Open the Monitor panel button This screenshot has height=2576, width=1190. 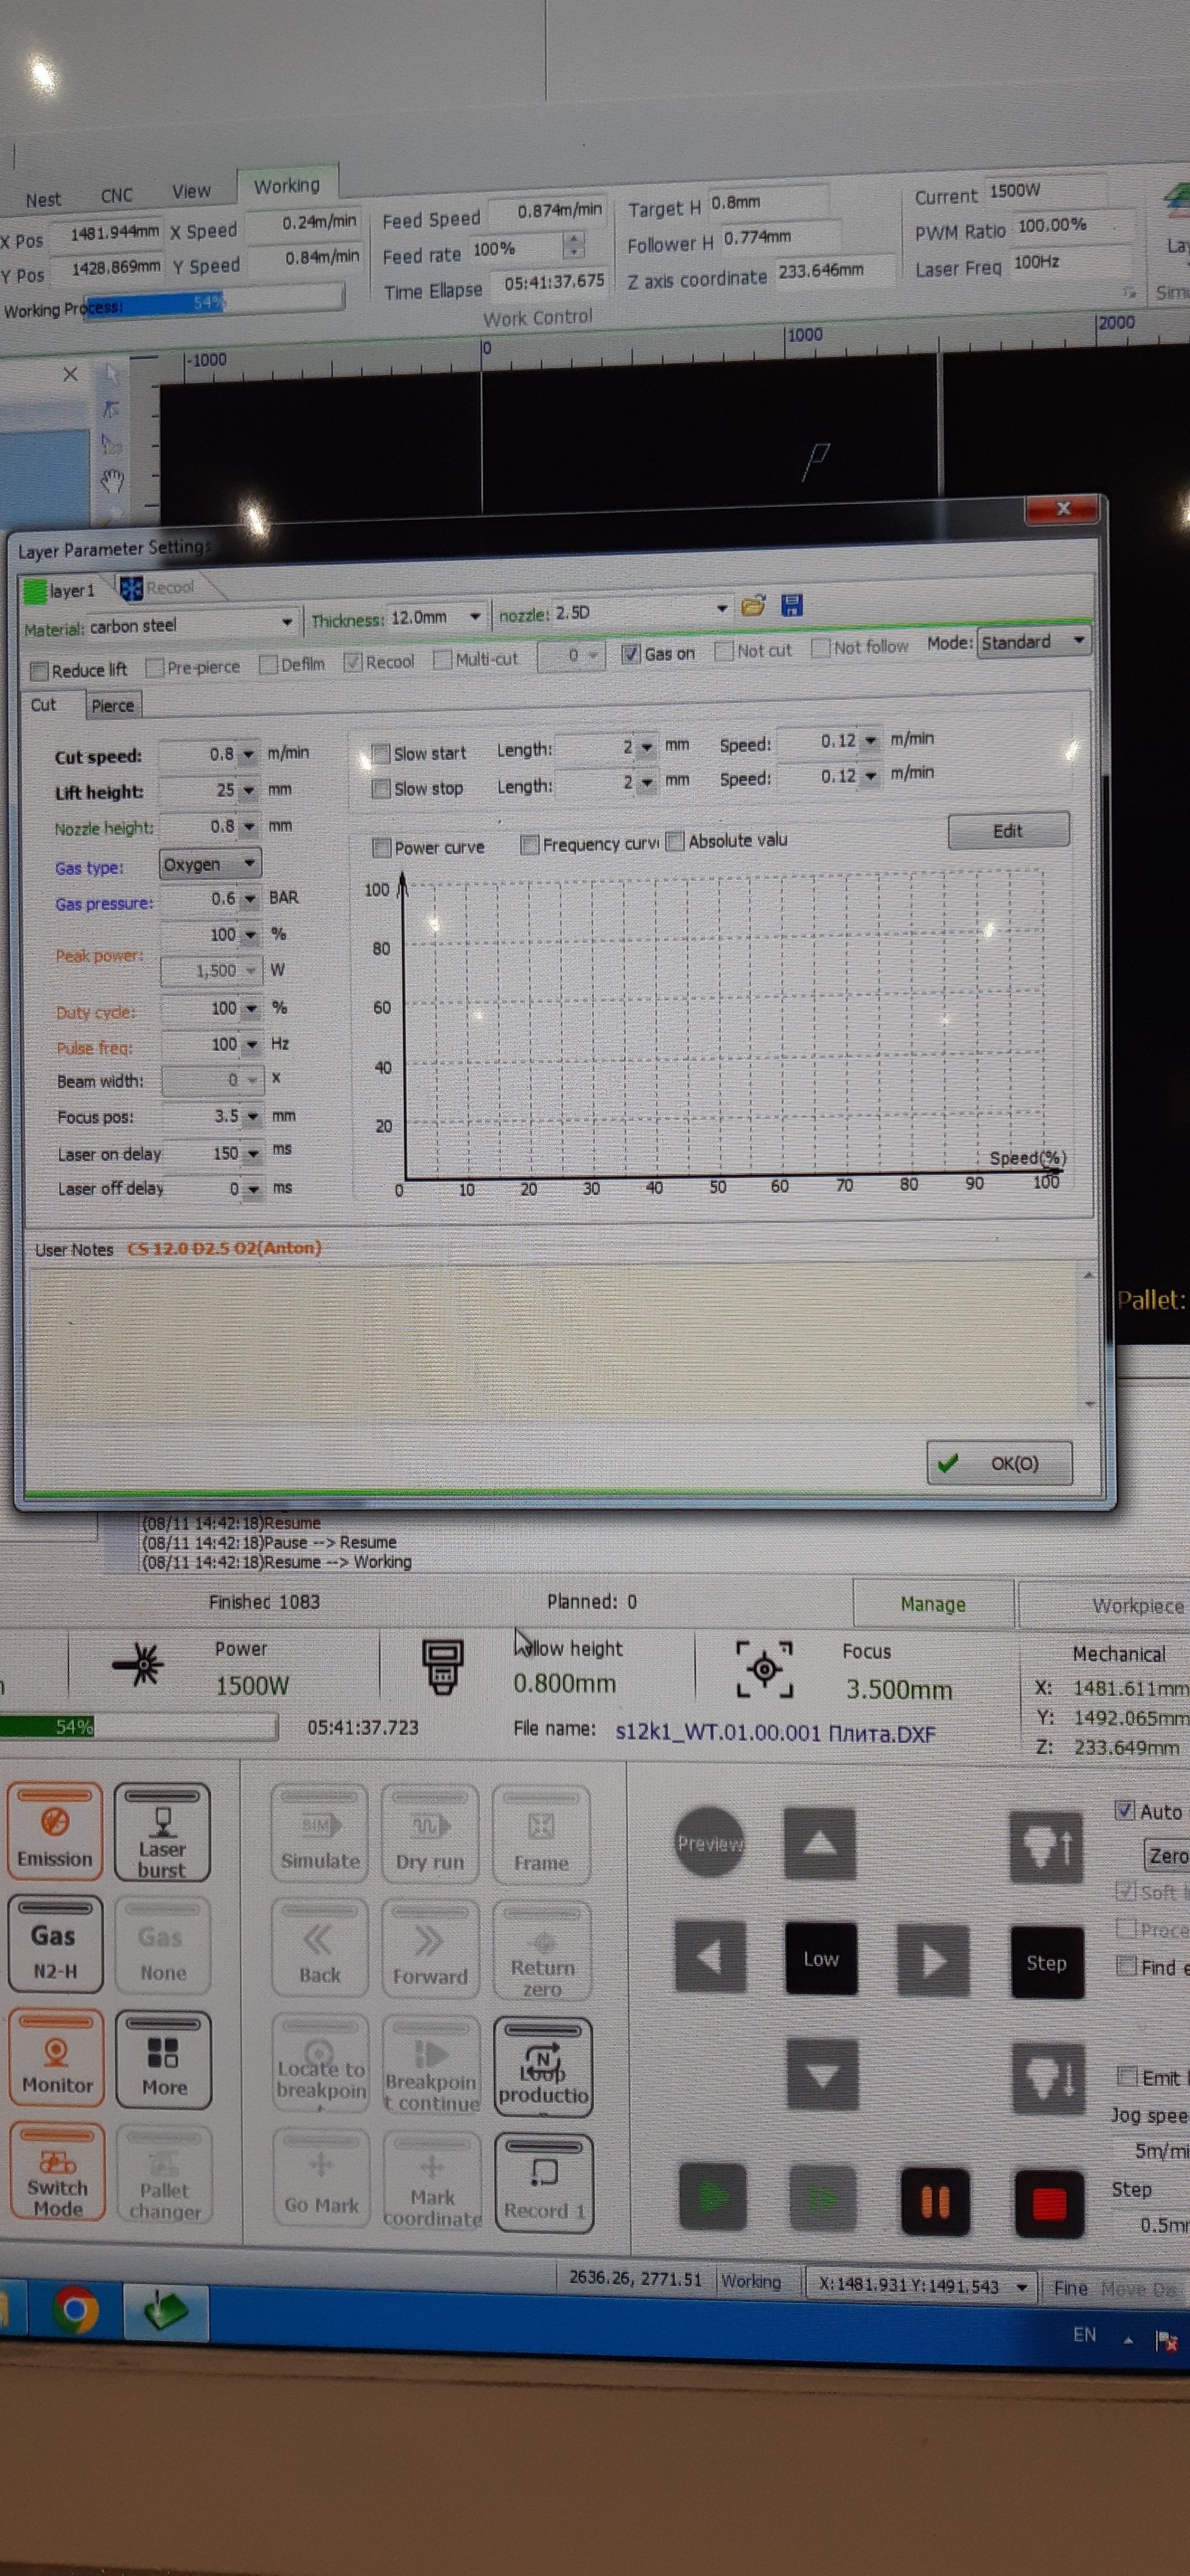coord(57,2059)
